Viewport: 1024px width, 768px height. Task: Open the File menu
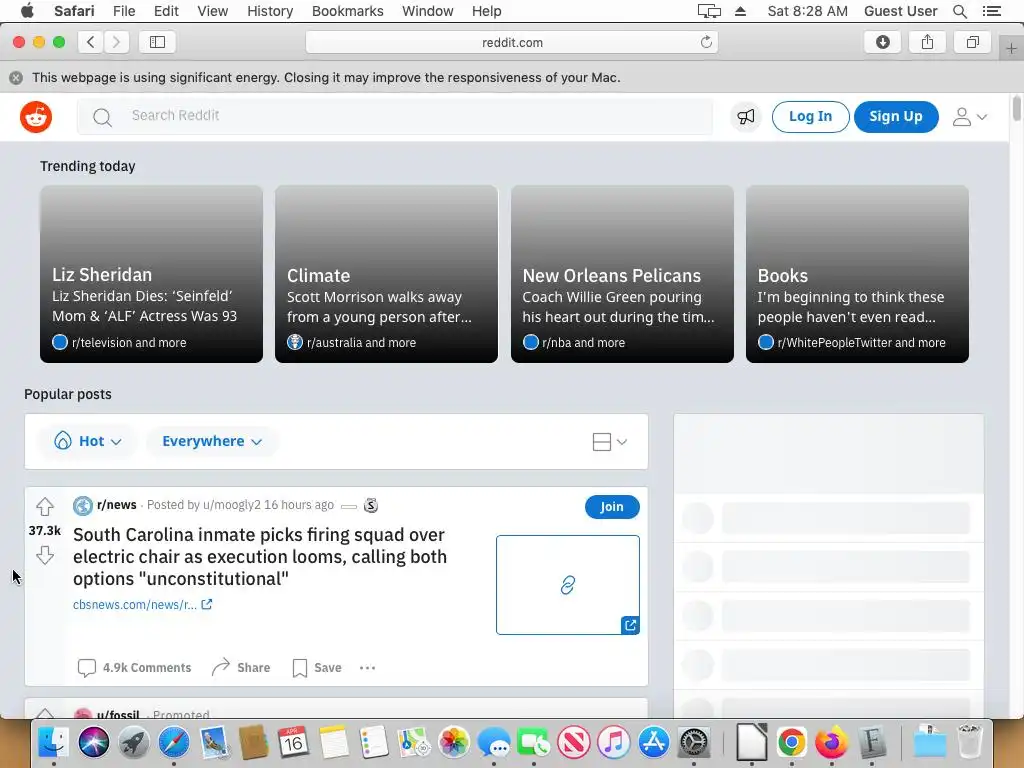pyautogui.click(x=124, y=11)
